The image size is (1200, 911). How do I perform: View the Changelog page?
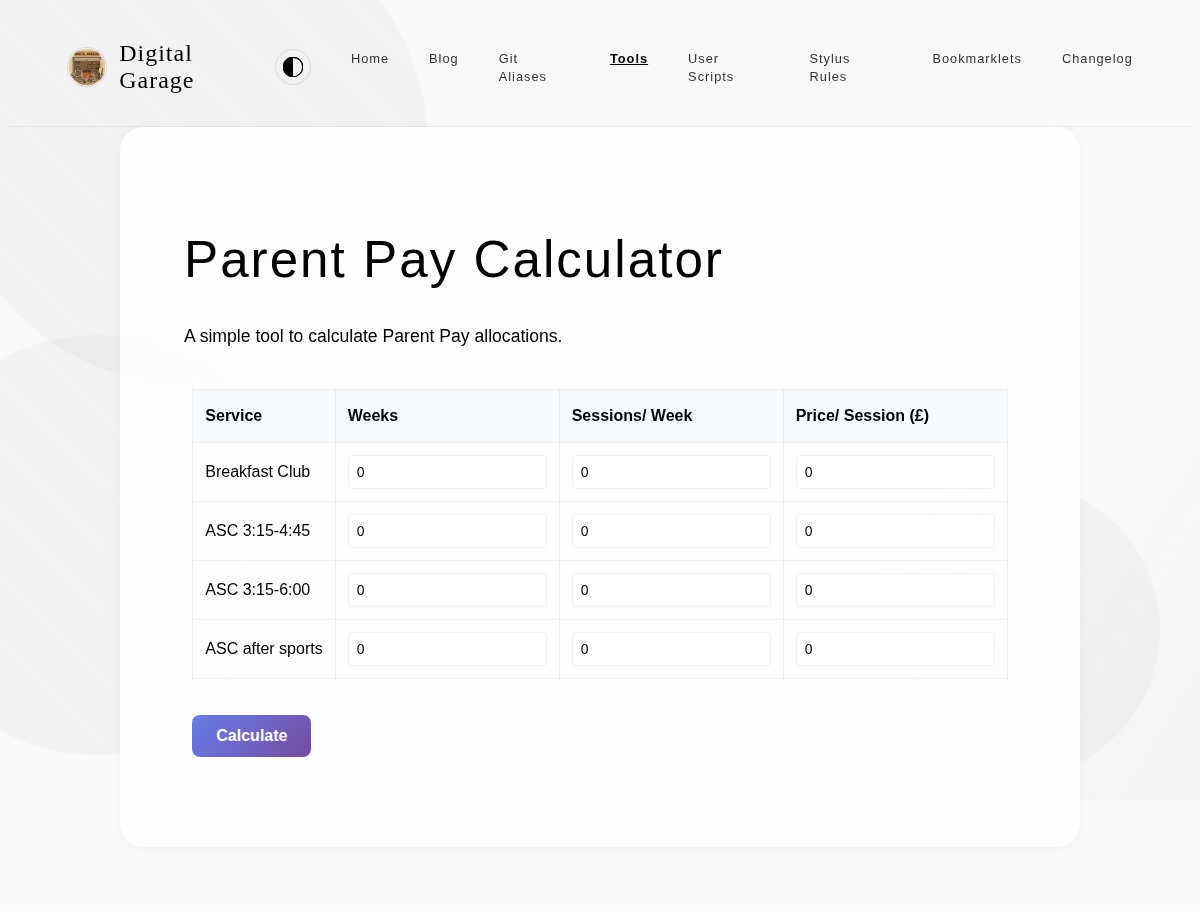tap(1097, 59)
